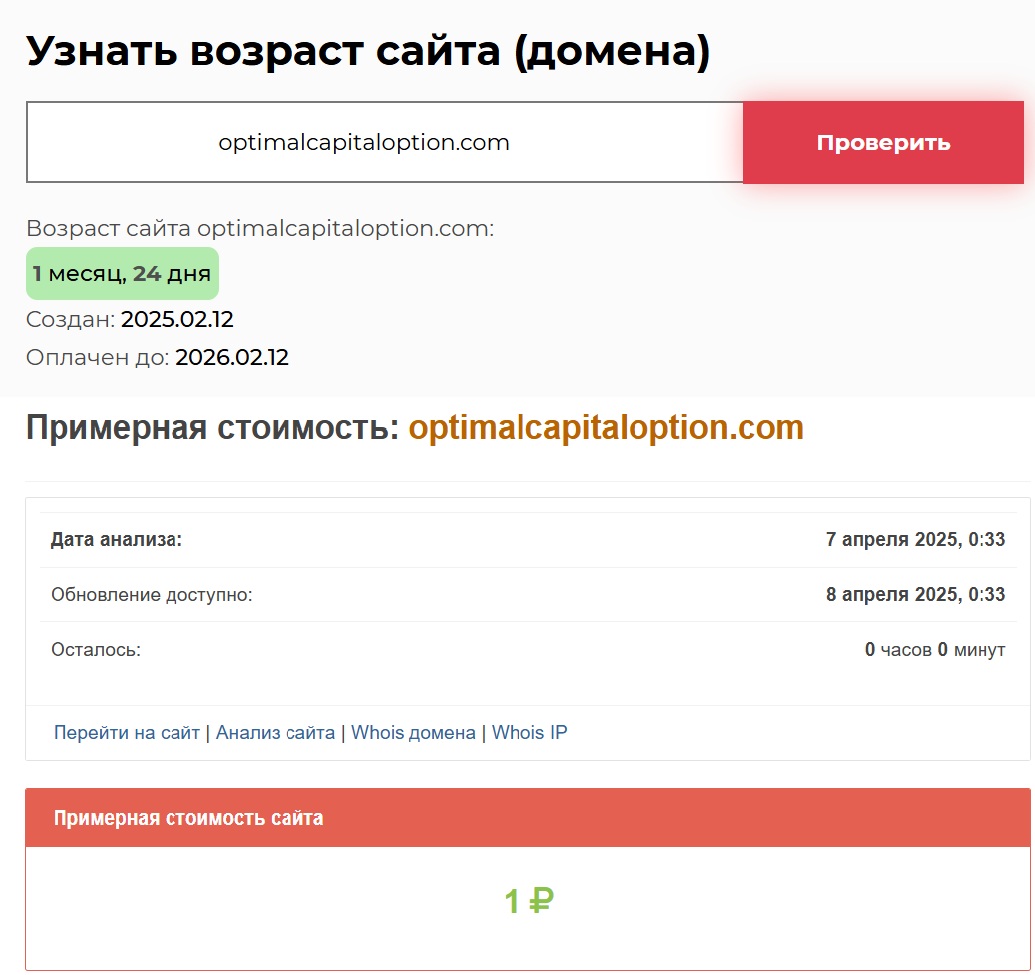Screen dimensions: 1035x975
Task: Open the Whois IP link
Action: click(529, 733)
